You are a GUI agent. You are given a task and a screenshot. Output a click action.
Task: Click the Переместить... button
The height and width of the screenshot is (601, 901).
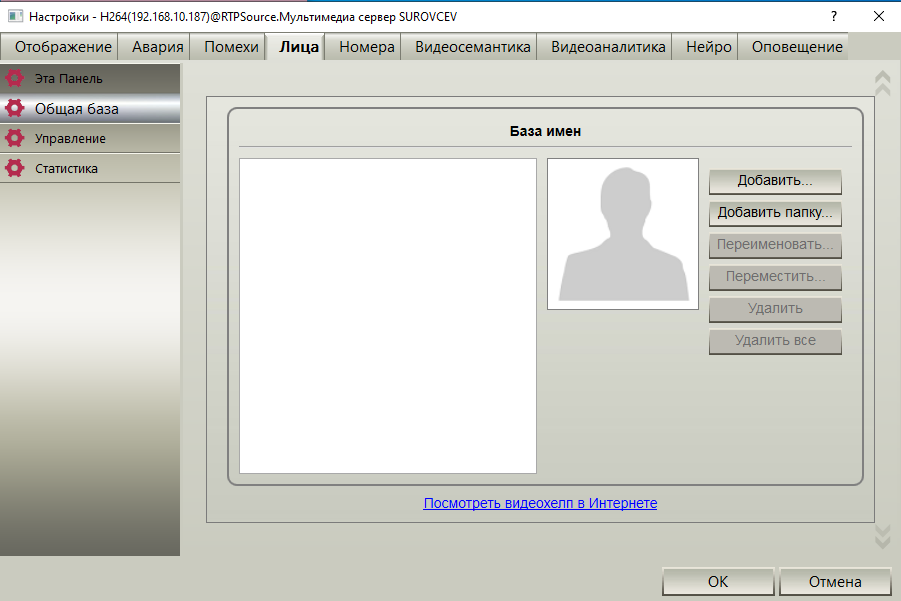[x=775, y=278]
